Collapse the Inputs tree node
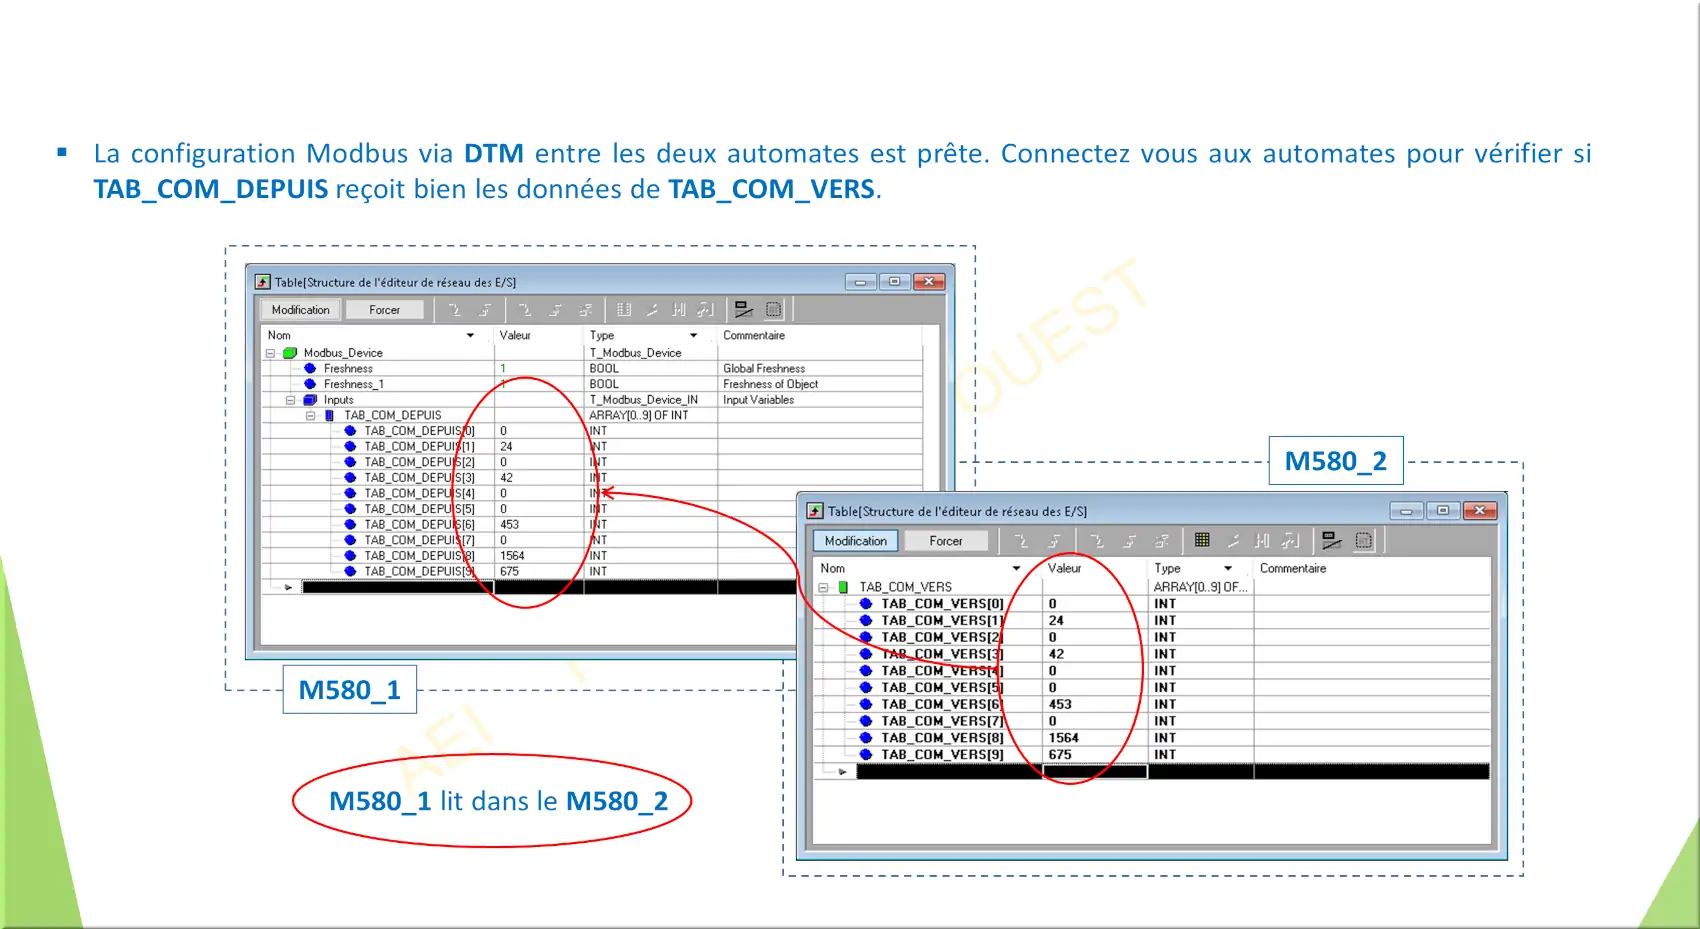Image resolution: width=1700 pixels, height=929 pixels. pyautogui.click(x=290, y=400)
